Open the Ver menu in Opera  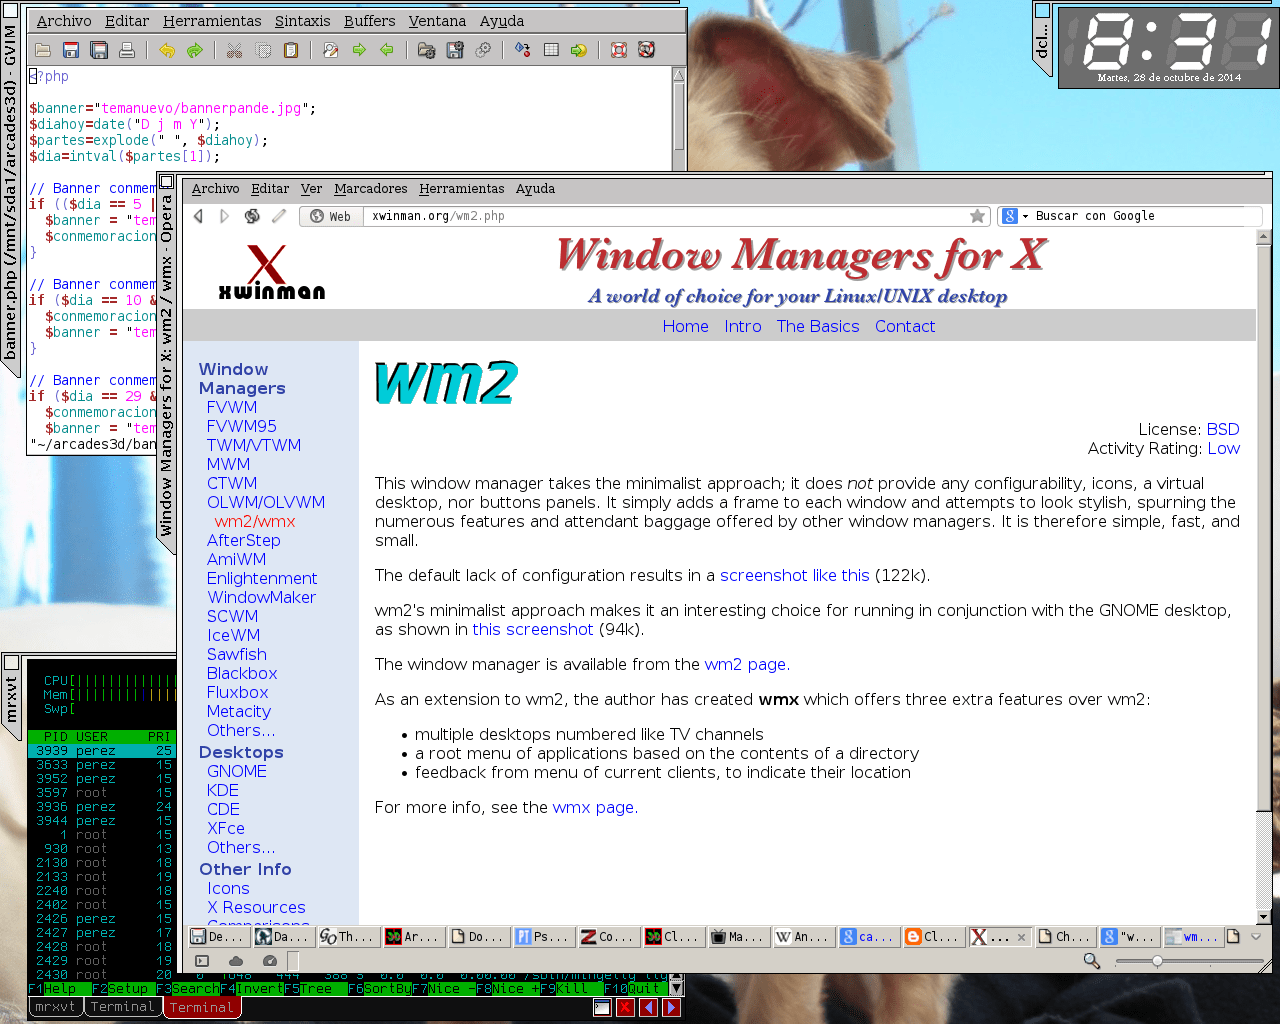(x=312, y=189)
